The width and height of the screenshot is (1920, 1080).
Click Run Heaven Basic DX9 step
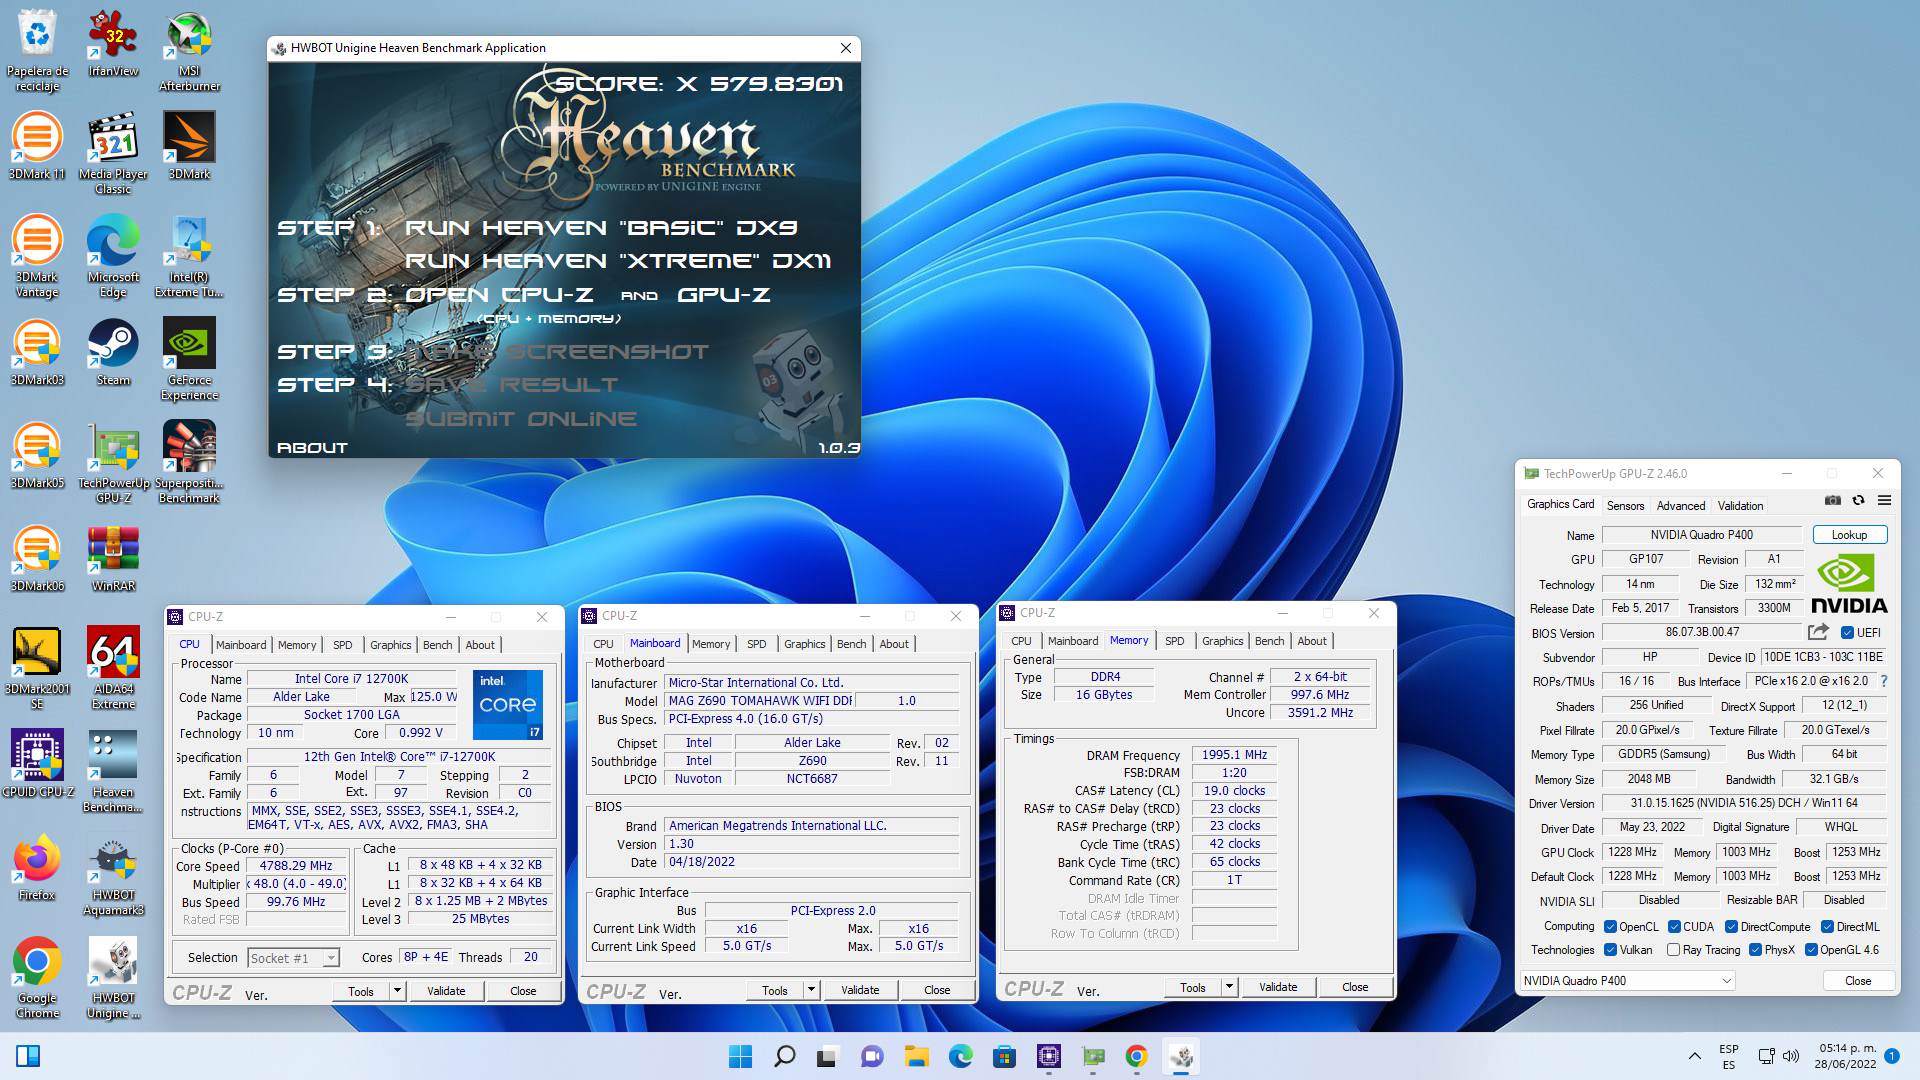tap(600, 228)
